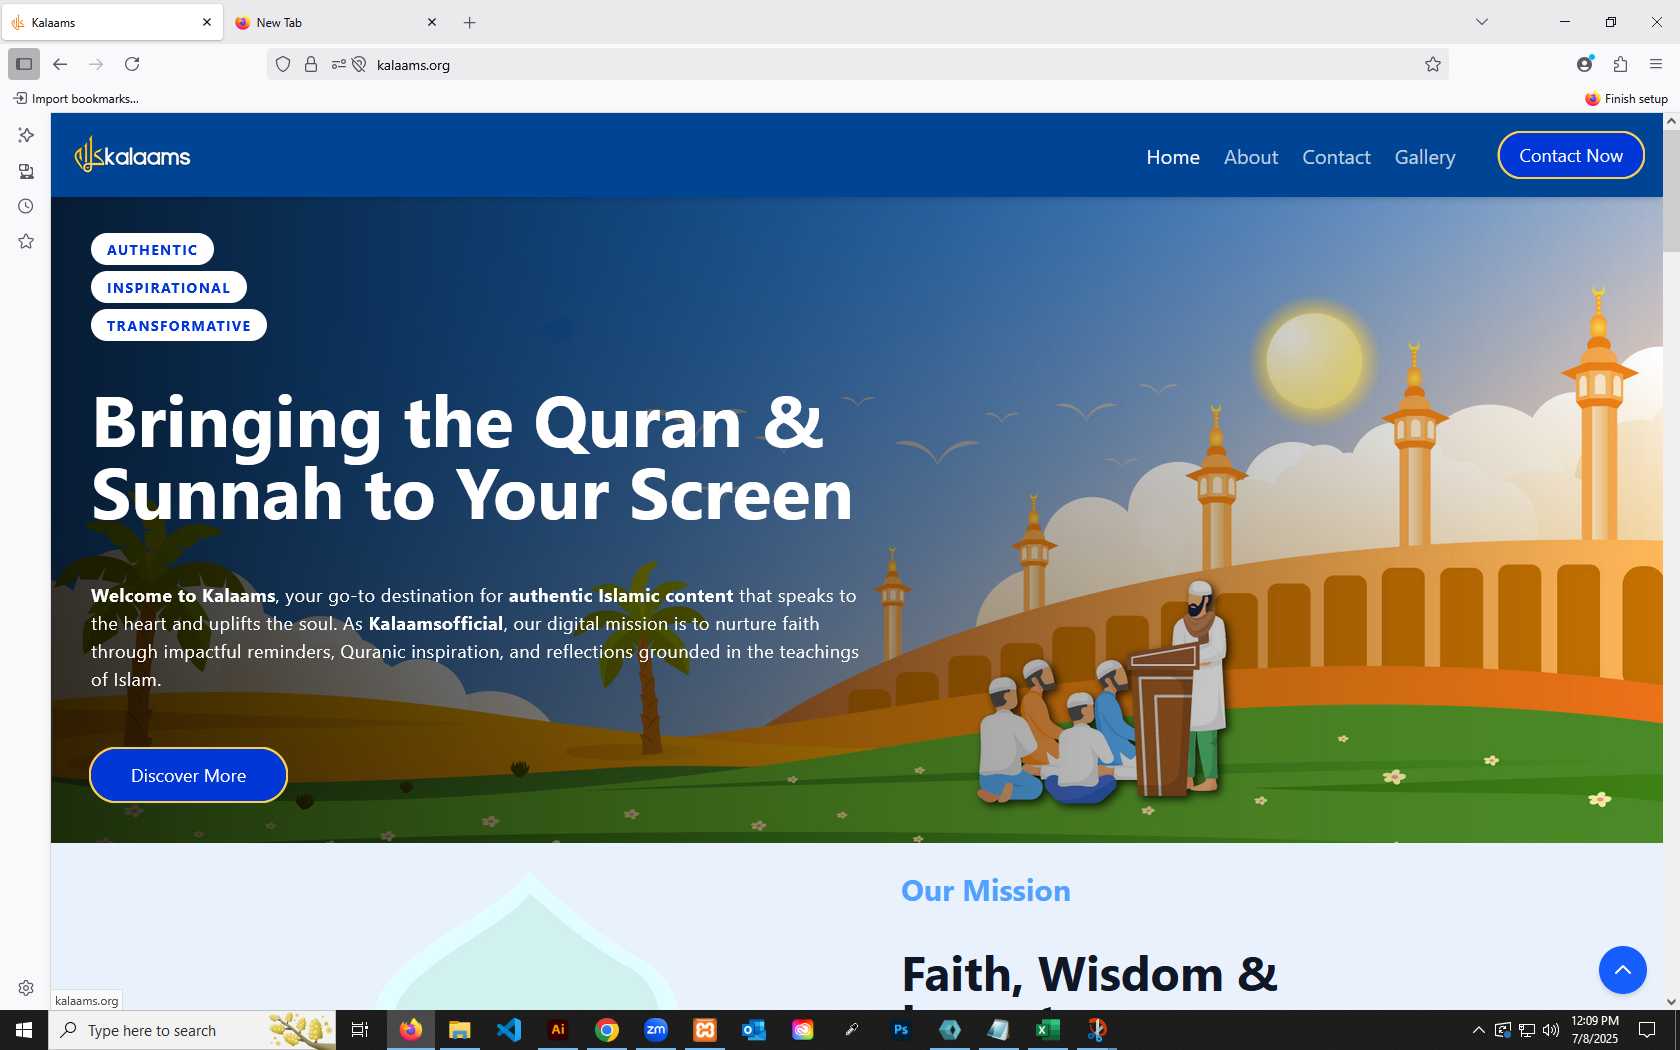
Task: Open the notifications center
Action: pos(1647,1030)
